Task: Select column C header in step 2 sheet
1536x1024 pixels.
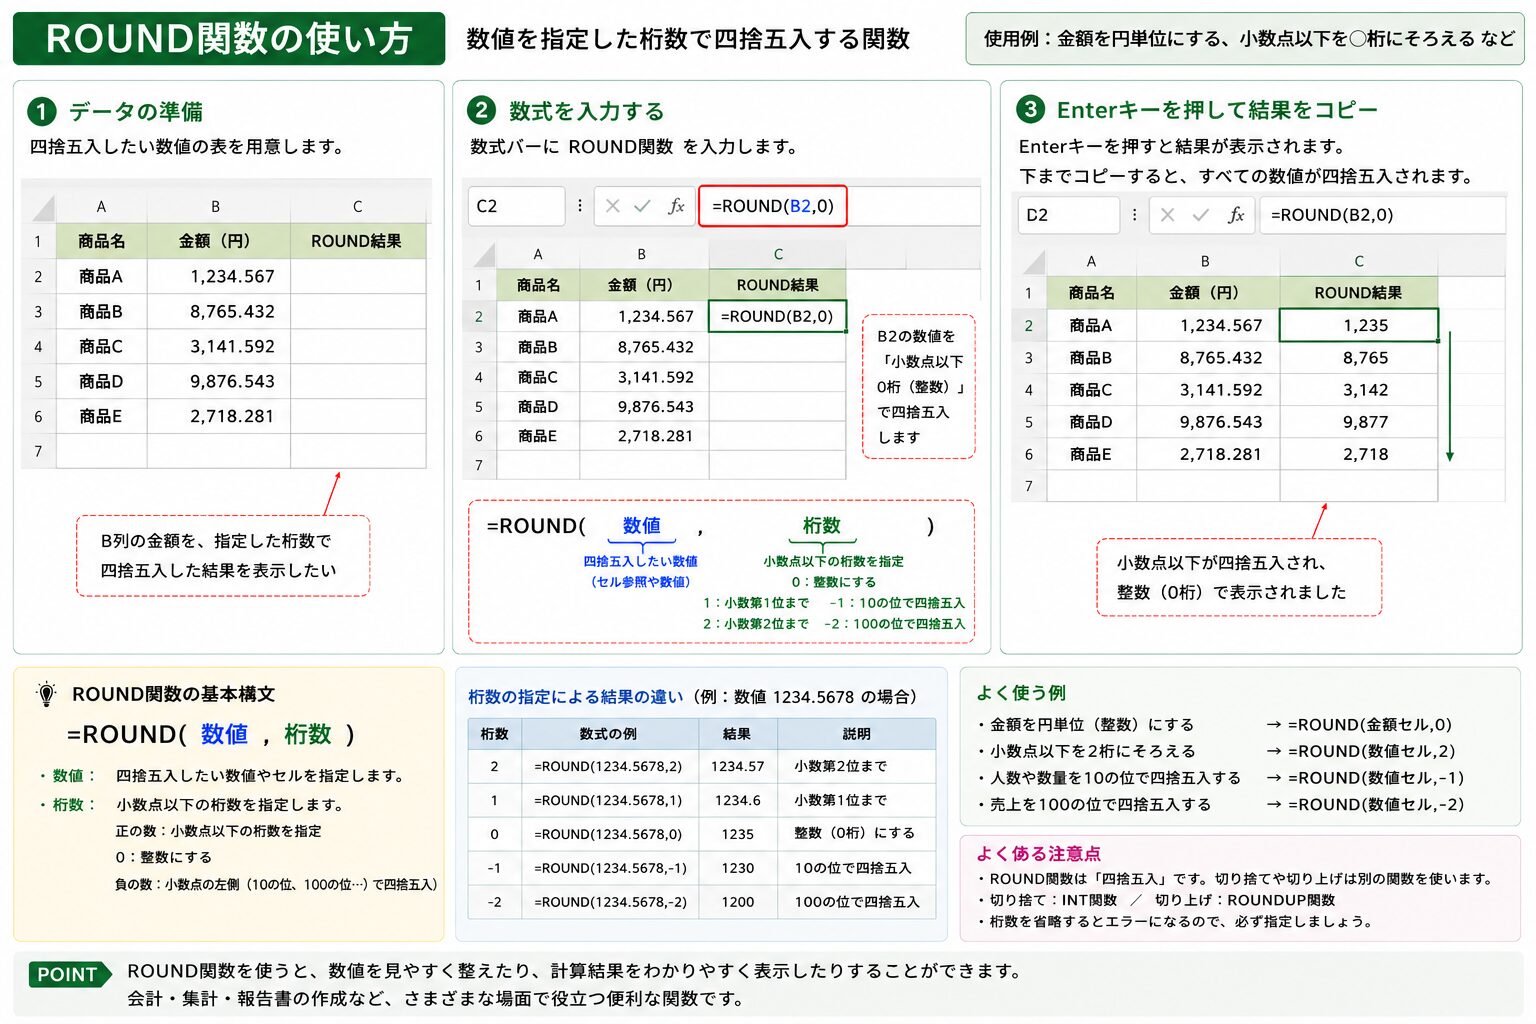Action: 778,255
